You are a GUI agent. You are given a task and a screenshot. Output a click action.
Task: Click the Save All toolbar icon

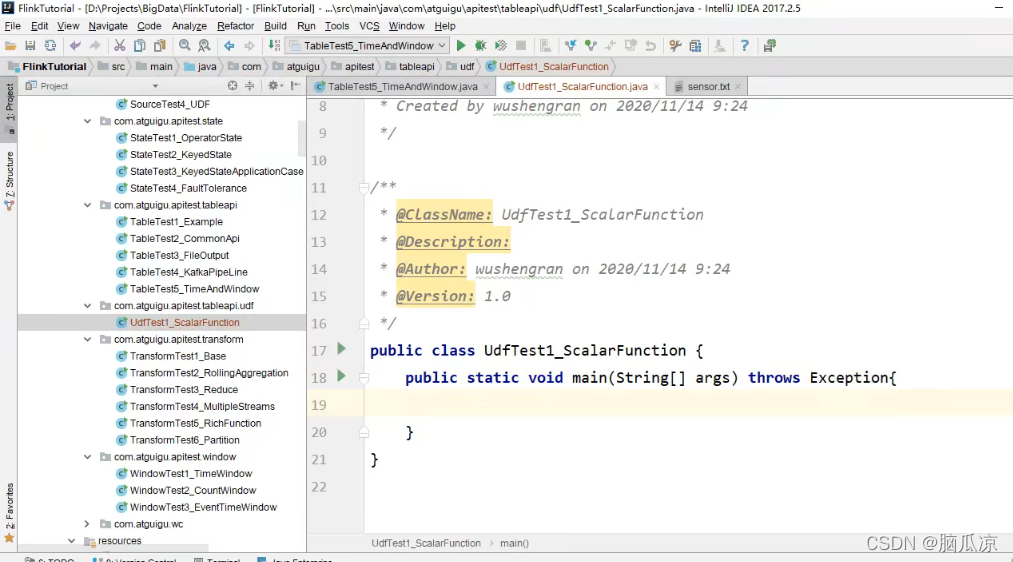[30, 46]
